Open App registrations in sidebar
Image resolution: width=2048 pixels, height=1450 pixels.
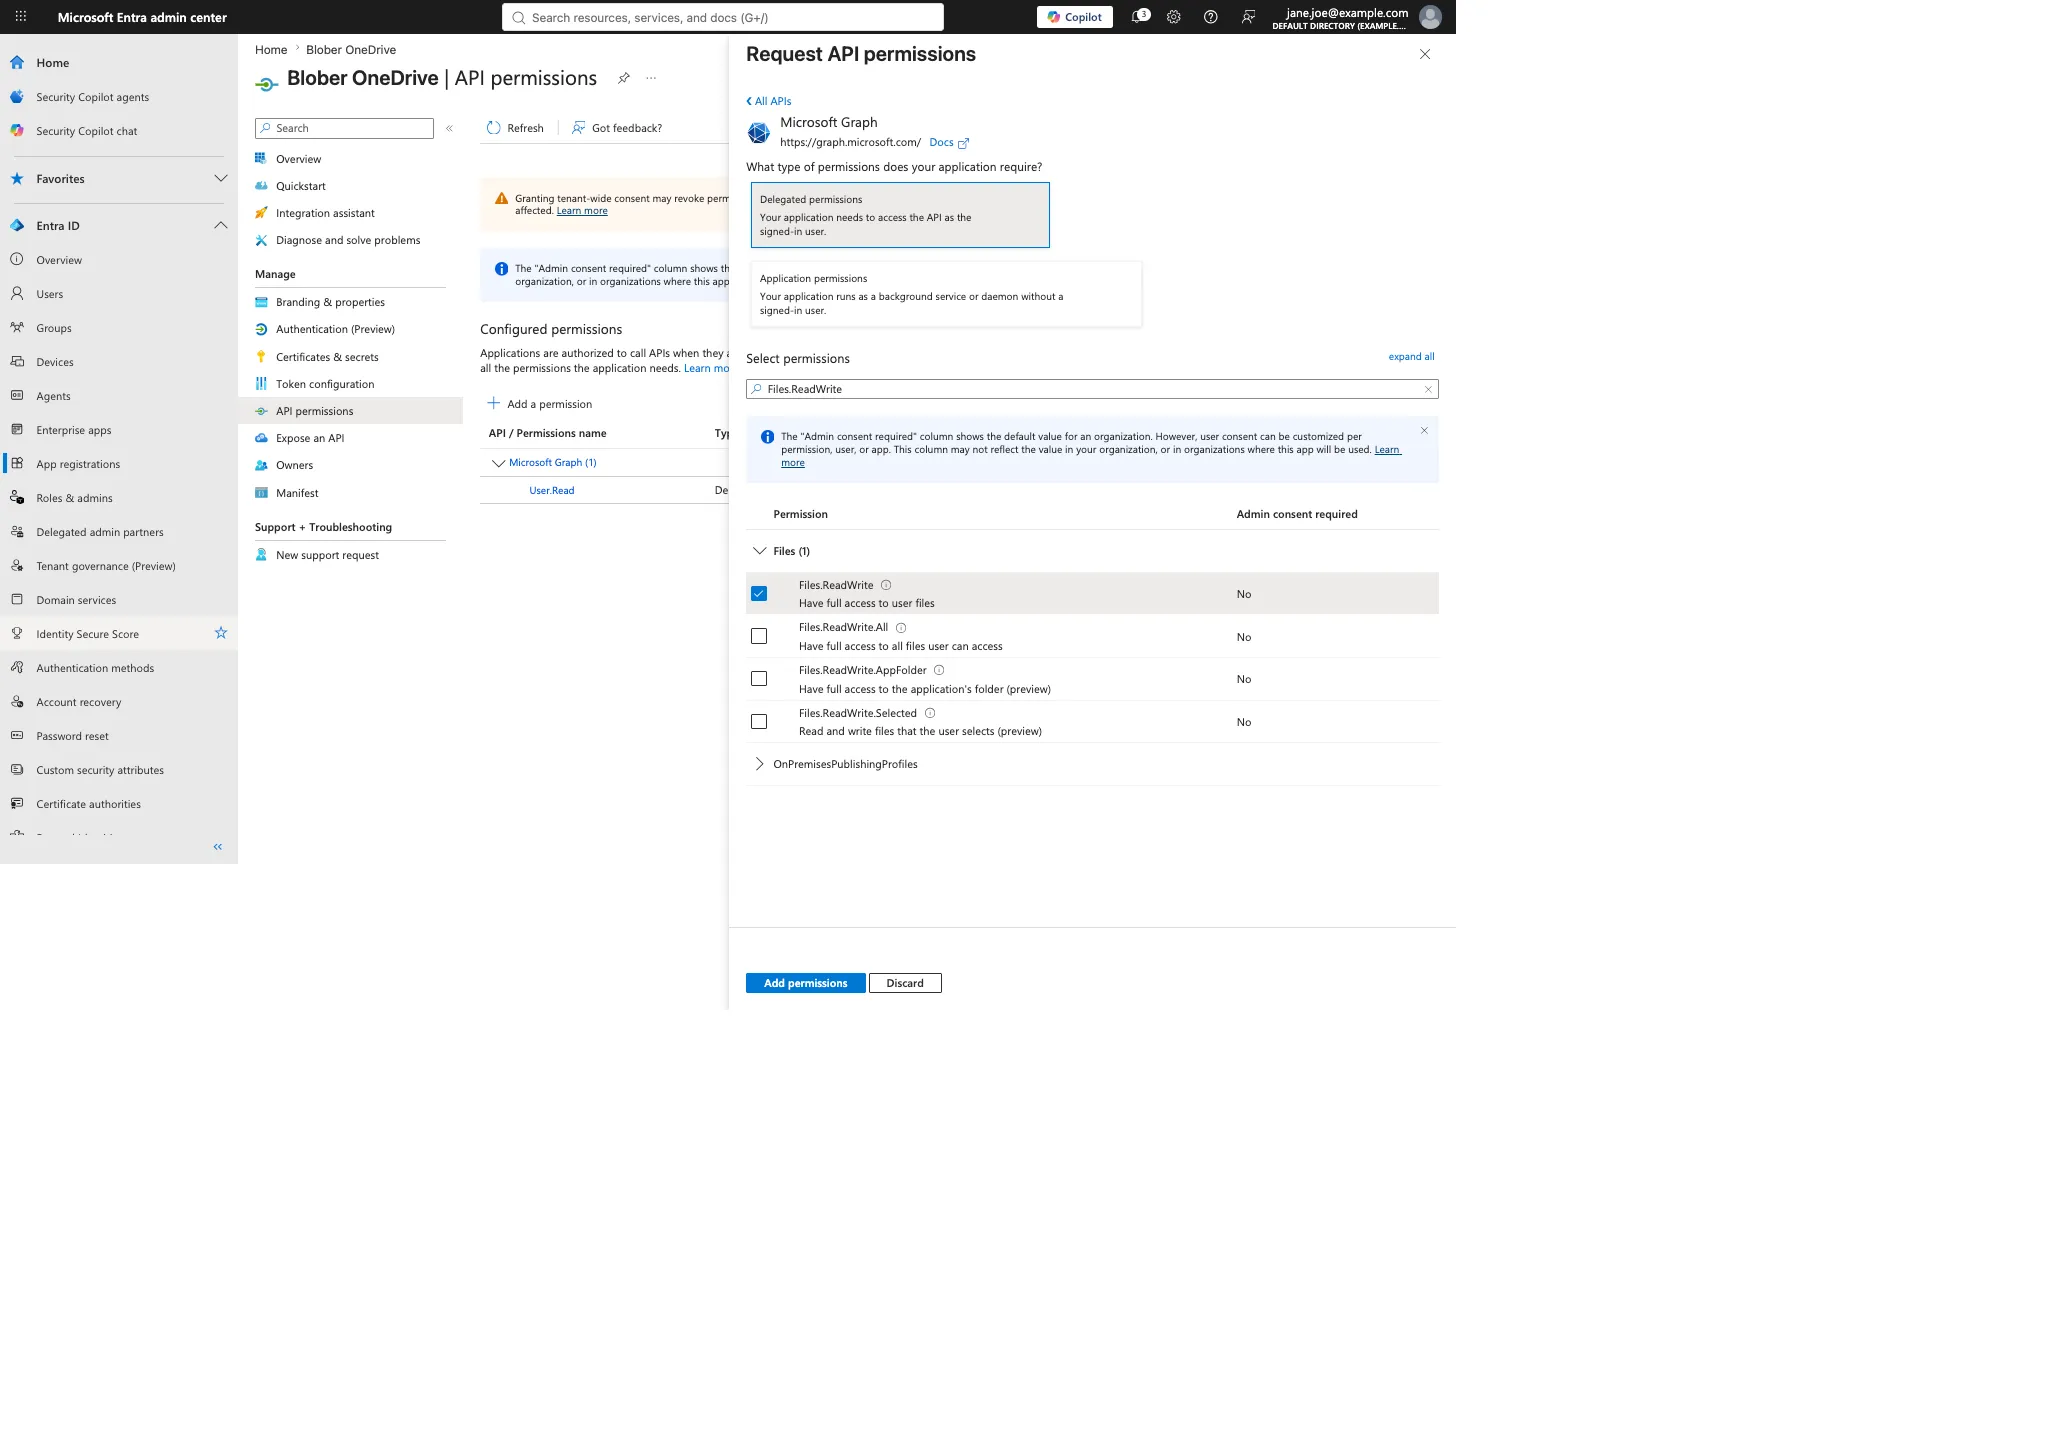[x=78, y=464]
